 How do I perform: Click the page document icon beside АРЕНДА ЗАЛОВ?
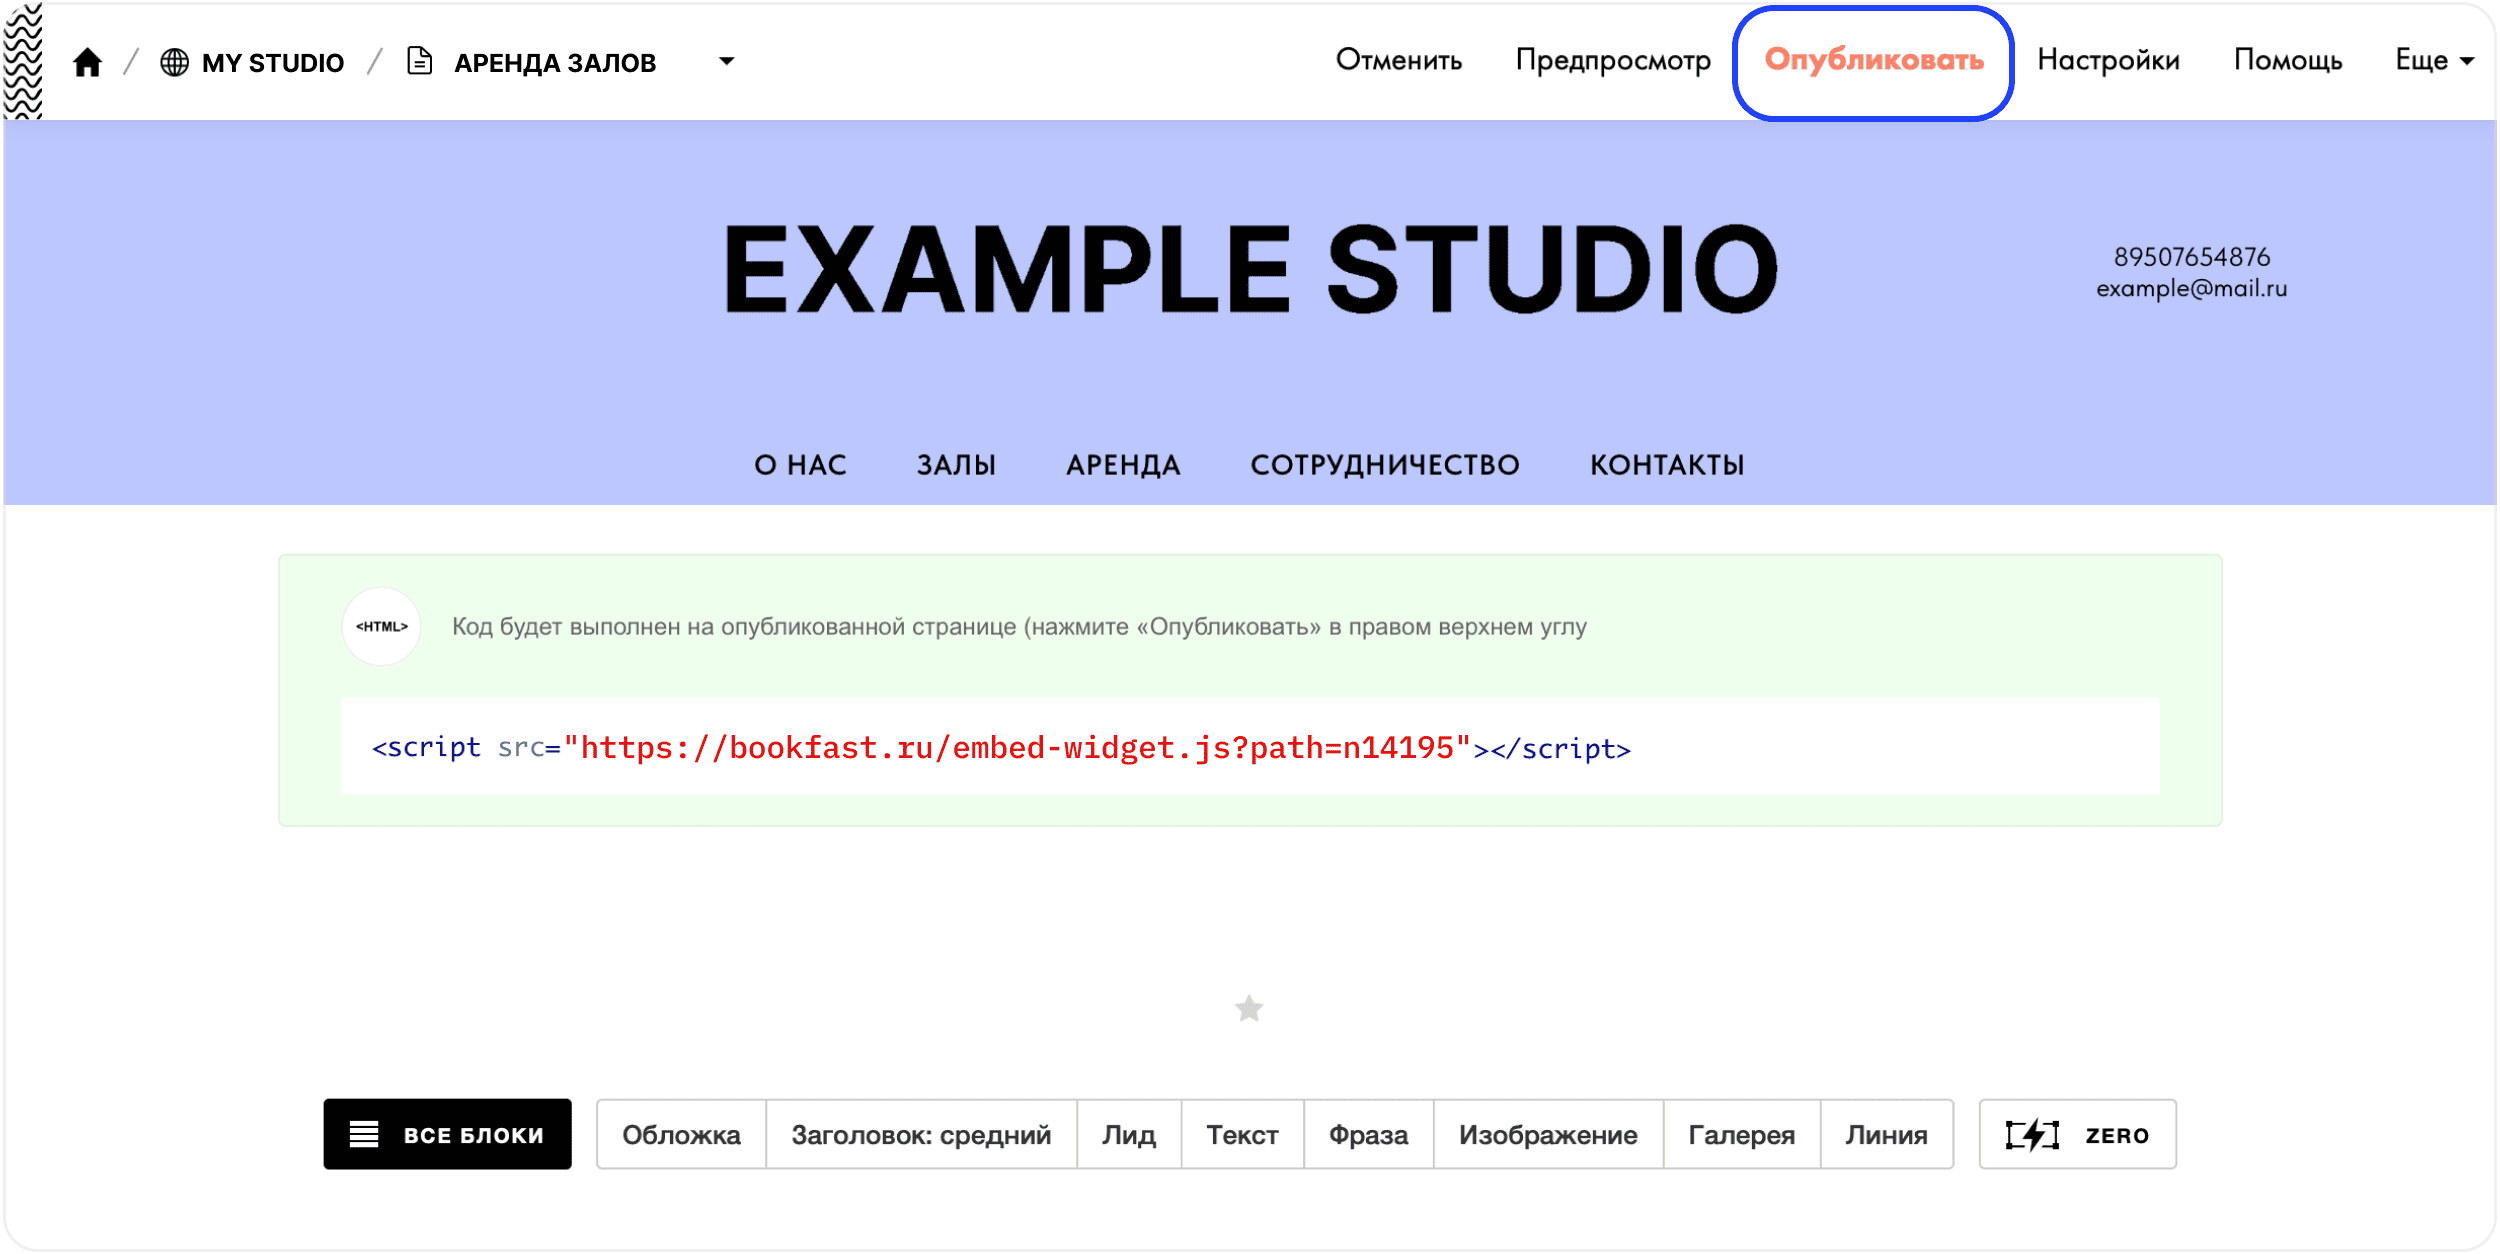click(x=420, y=61)
